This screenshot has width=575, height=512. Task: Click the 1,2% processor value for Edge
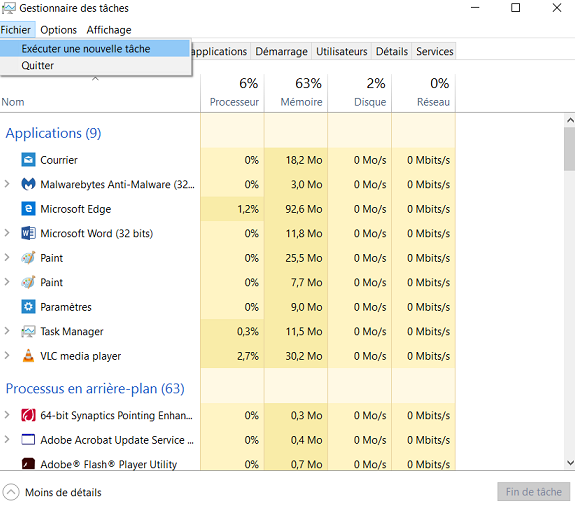pyautogui.click(x=248, y=209)
